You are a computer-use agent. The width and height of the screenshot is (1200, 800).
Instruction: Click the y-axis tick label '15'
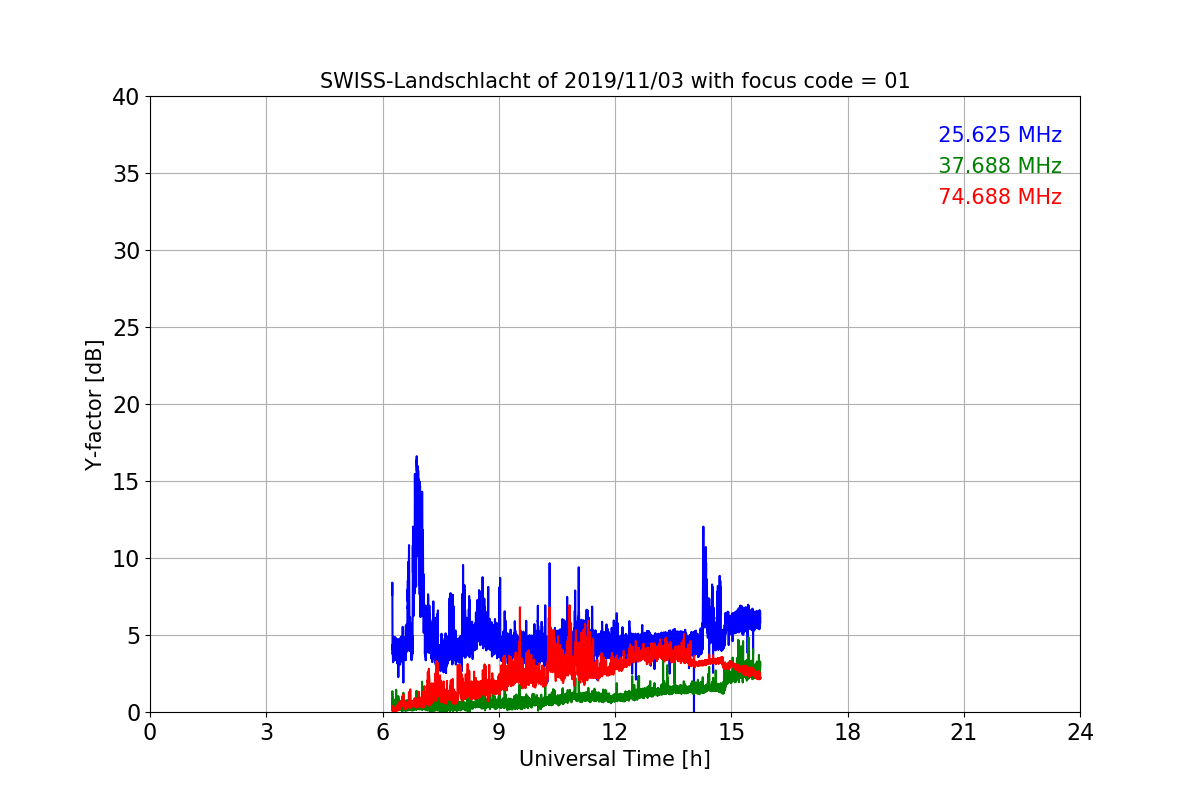126,482
